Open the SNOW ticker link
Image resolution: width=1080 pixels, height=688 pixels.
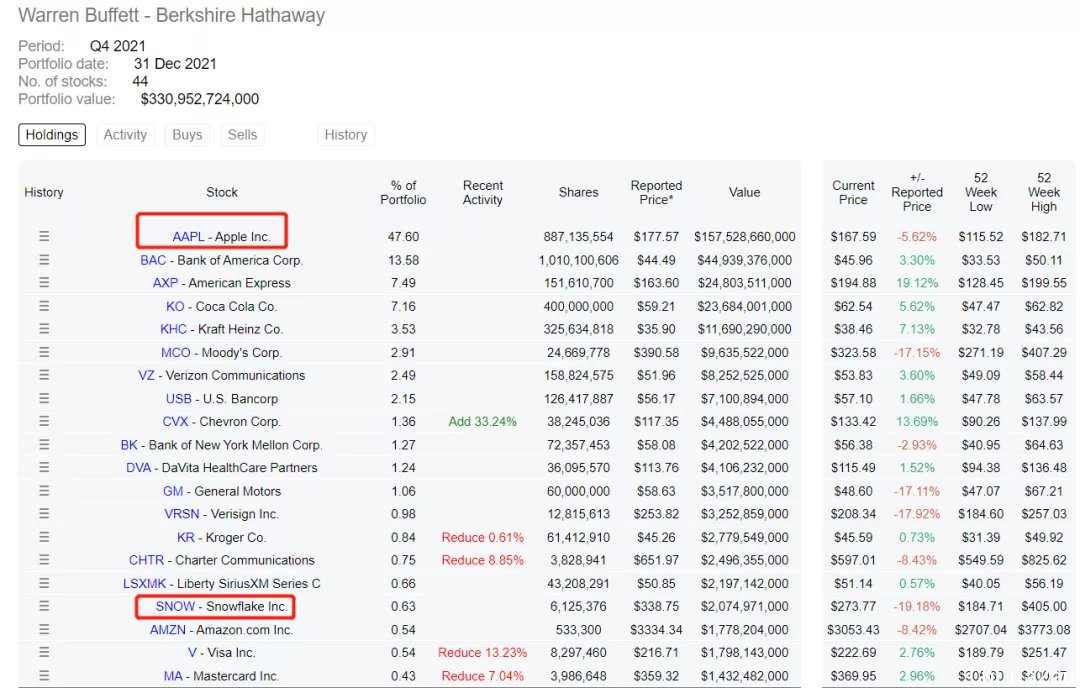175,606
